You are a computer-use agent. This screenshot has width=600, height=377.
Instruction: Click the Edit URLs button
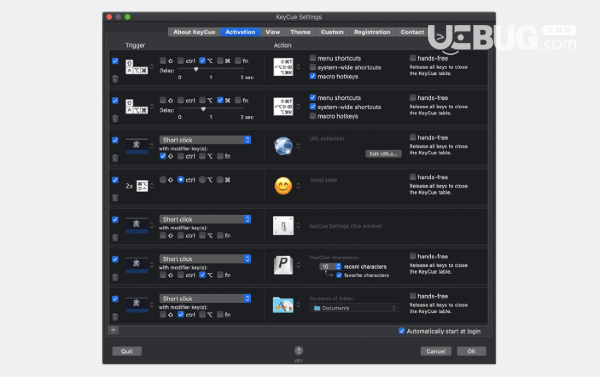tap(383, 154)
